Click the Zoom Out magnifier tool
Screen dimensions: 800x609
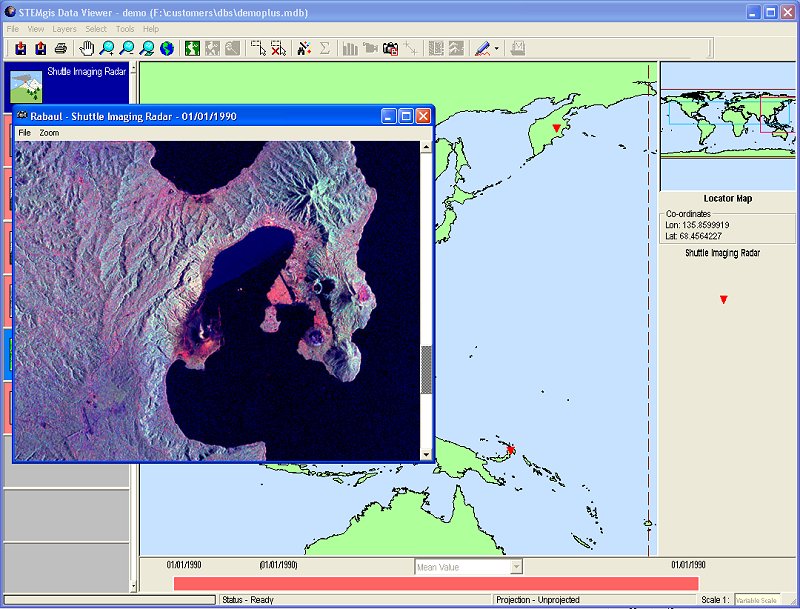tap(127, 48)
